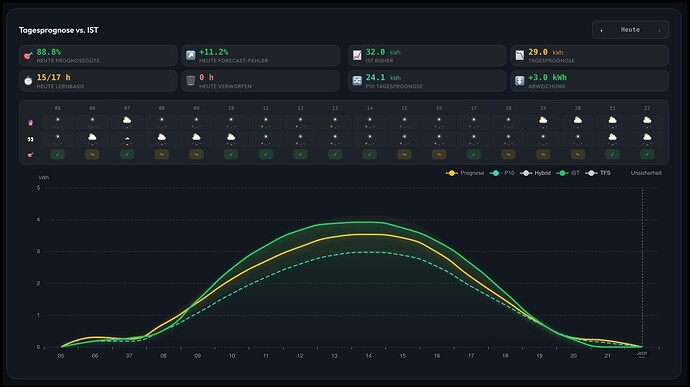Click the amber tilde badge for hour 06

[92, 155]
